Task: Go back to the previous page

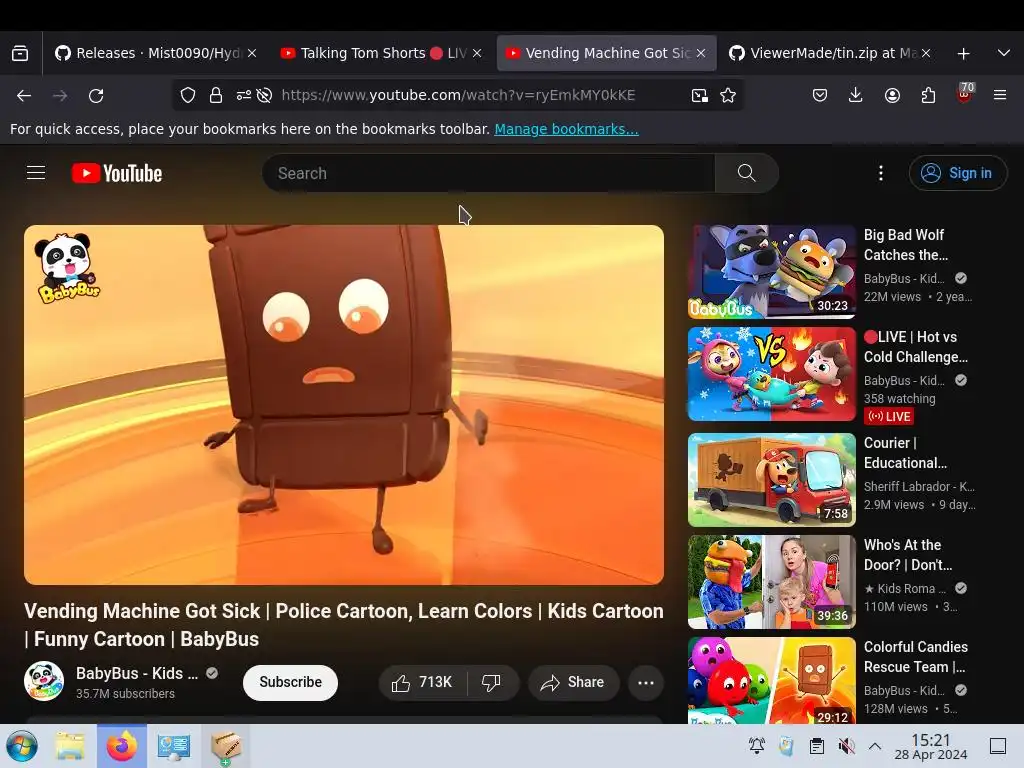Action: pyautogui.click(x=24, y=95)
